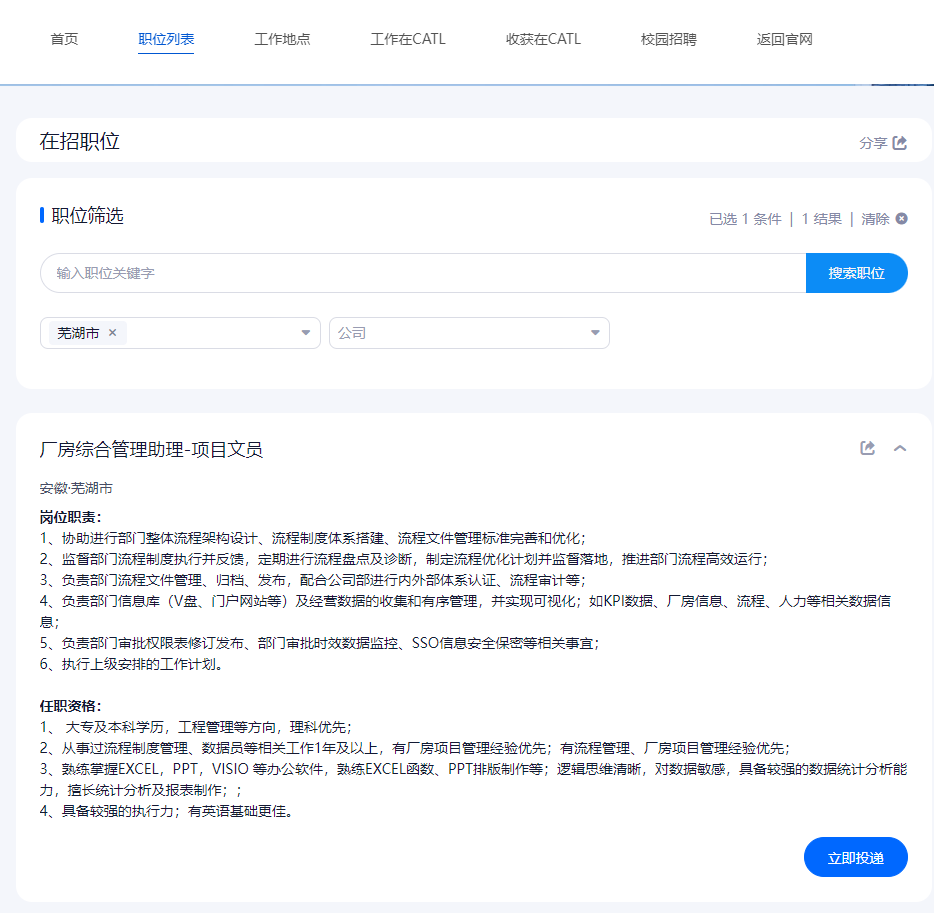Open the city dropdown arrow

pyautogui.click(x=306, y=332)
